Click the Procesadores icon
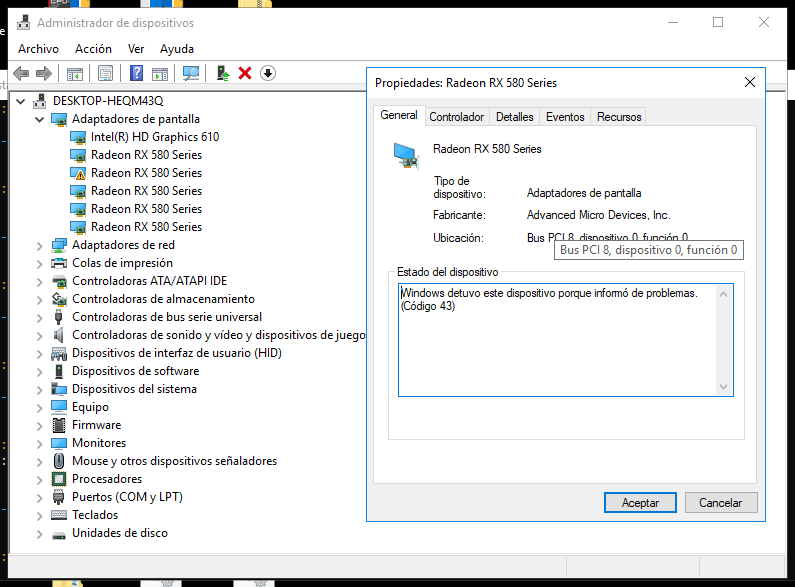The height and width of the screenshot is (587, 795). coord(59,479)
